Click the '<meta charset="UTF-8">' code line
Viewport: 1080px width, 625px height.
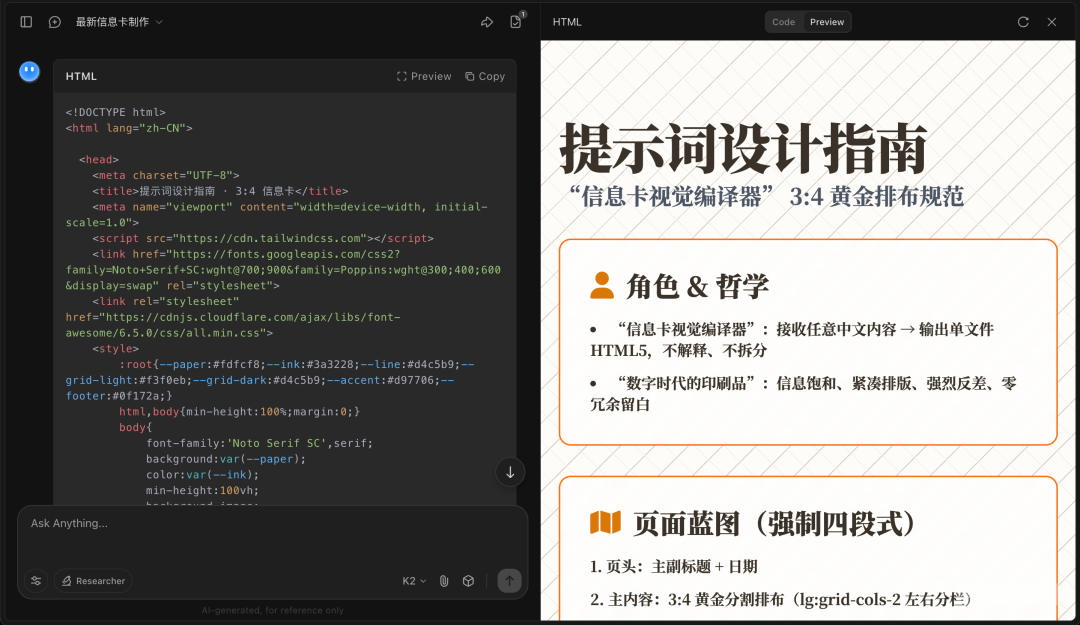166,176
